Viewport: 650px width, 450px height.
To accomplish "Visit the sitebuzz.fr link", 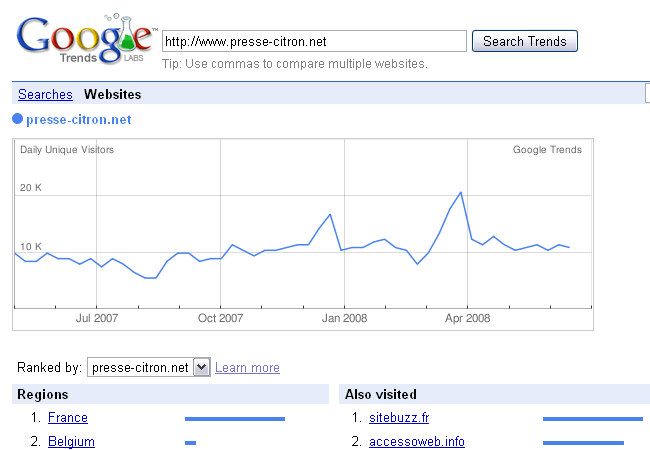I will pyautogui.click(x=399, y=417).
